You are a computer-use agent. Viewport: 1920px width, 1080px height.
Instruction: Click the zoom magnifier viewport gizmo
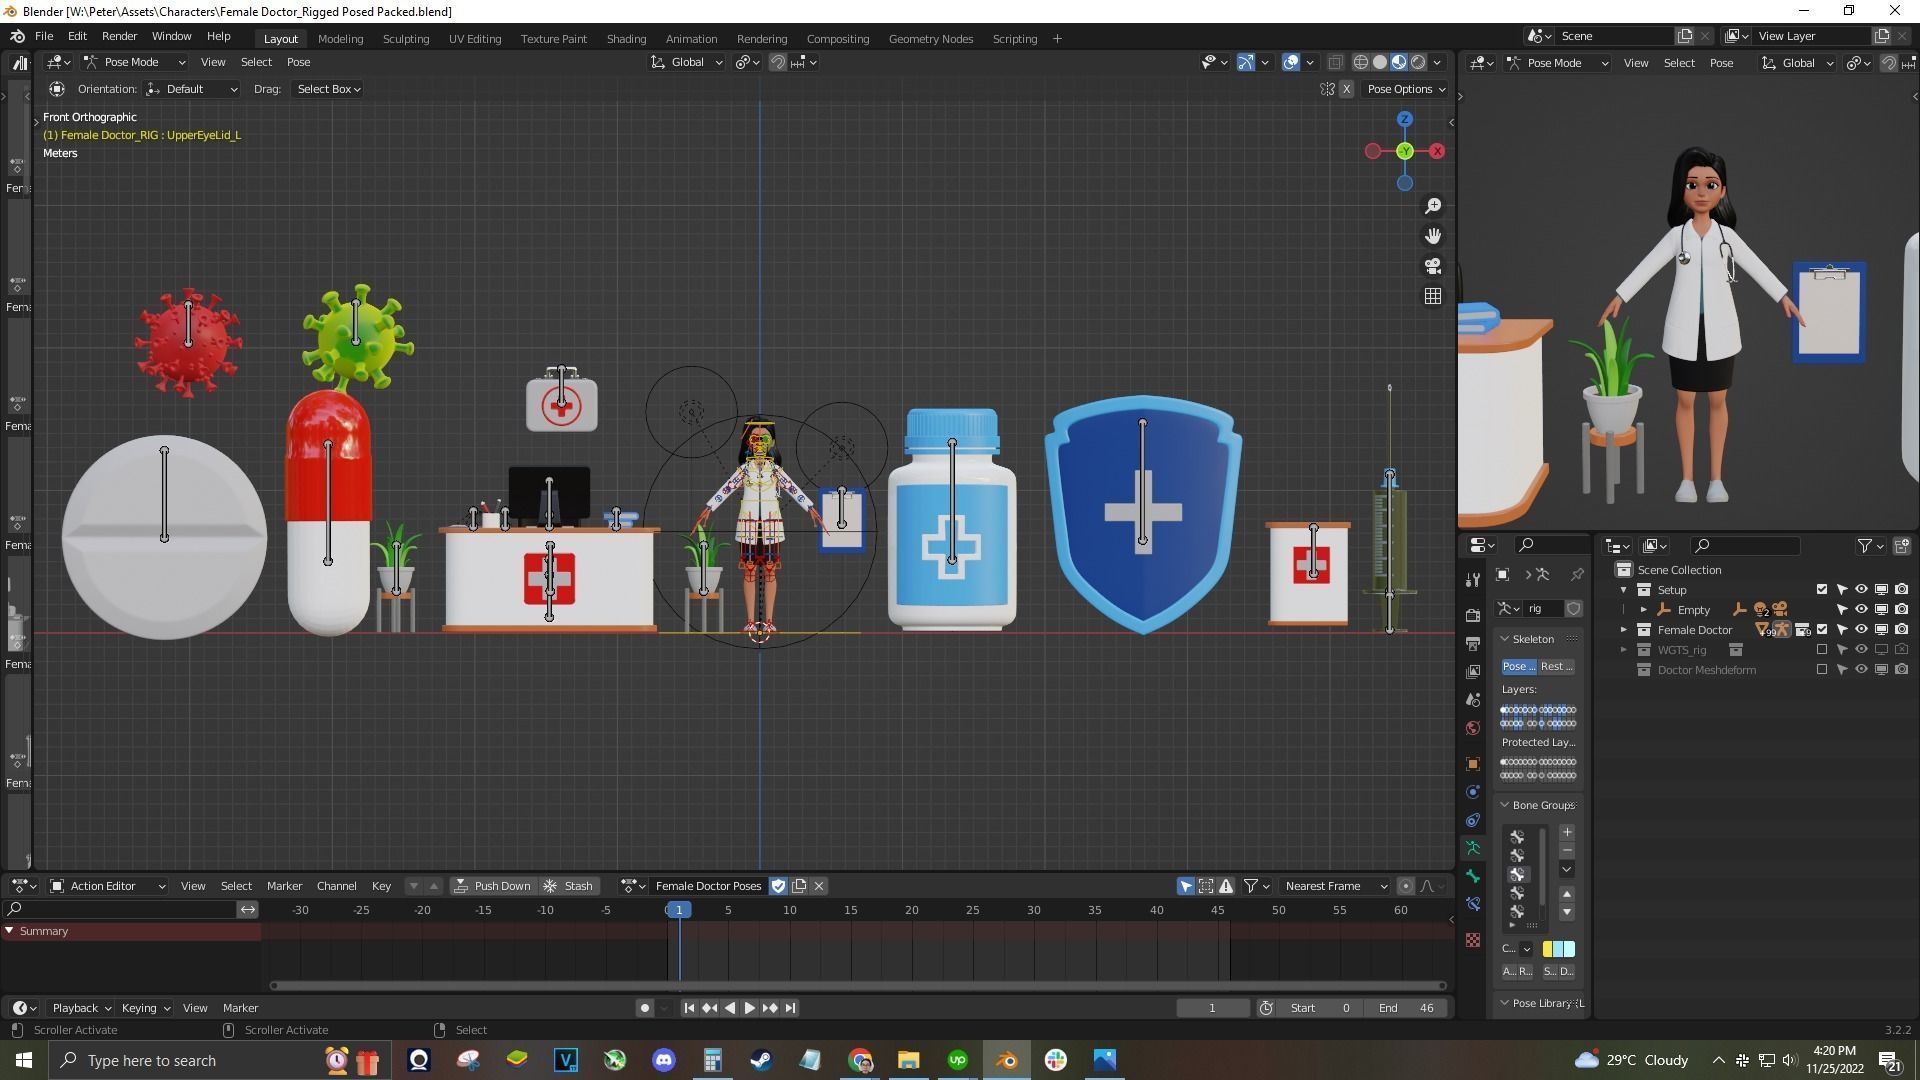(x=1433, y=206)
